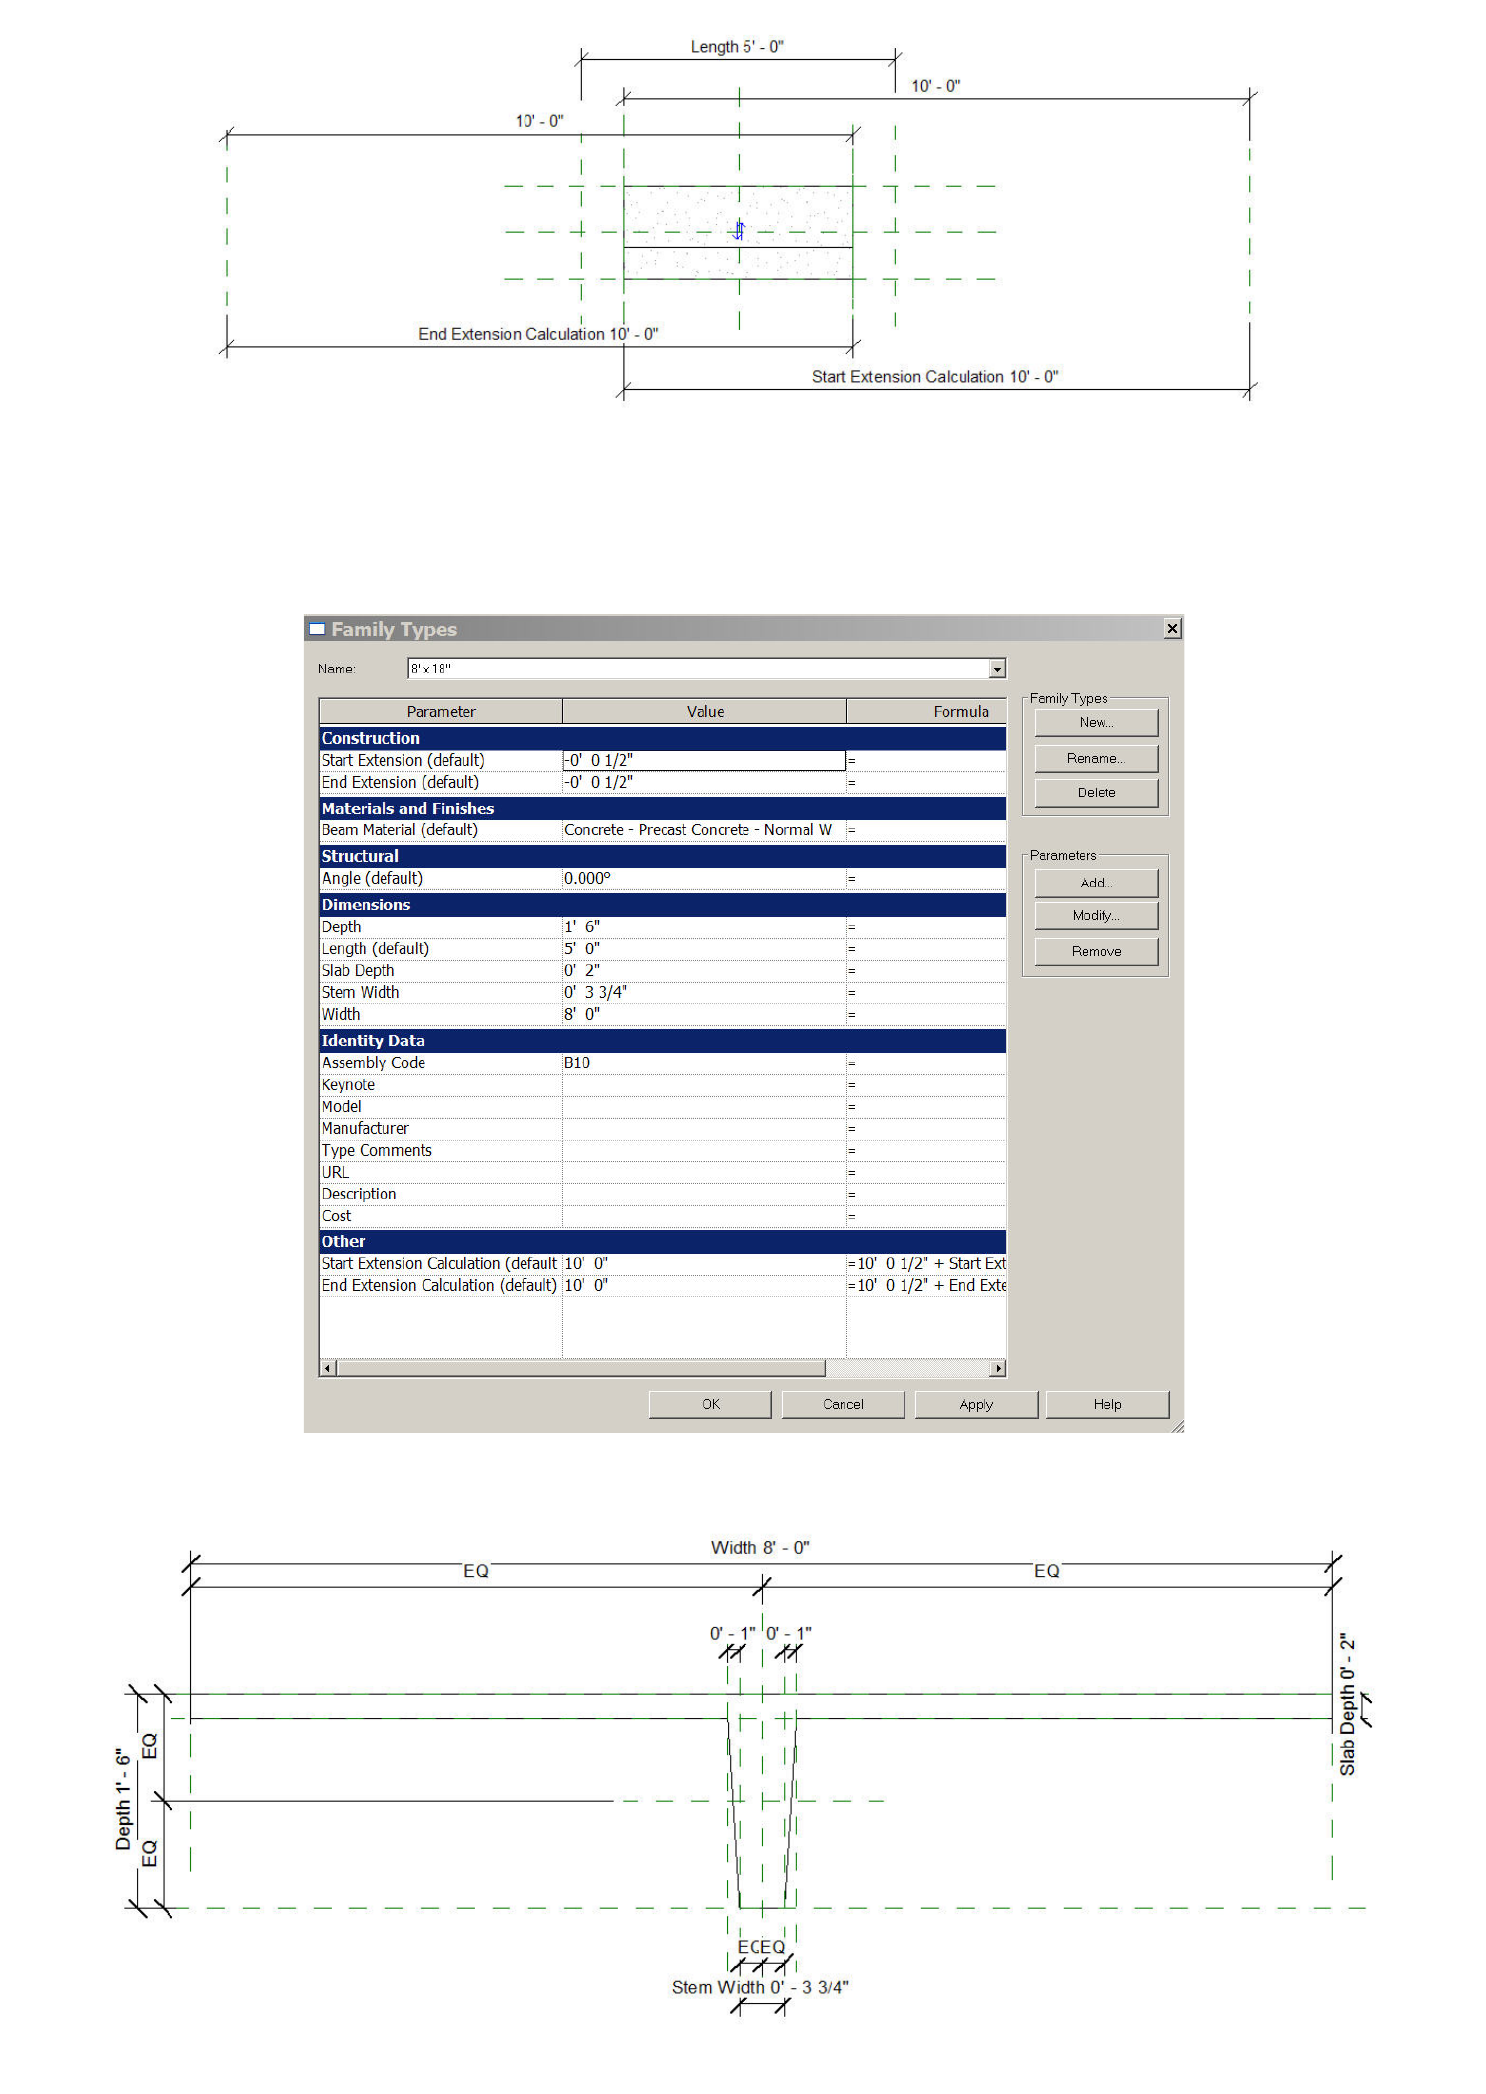1486x2094 pixels.
Task: Close the Family Types dialog
Action: 1172,628
